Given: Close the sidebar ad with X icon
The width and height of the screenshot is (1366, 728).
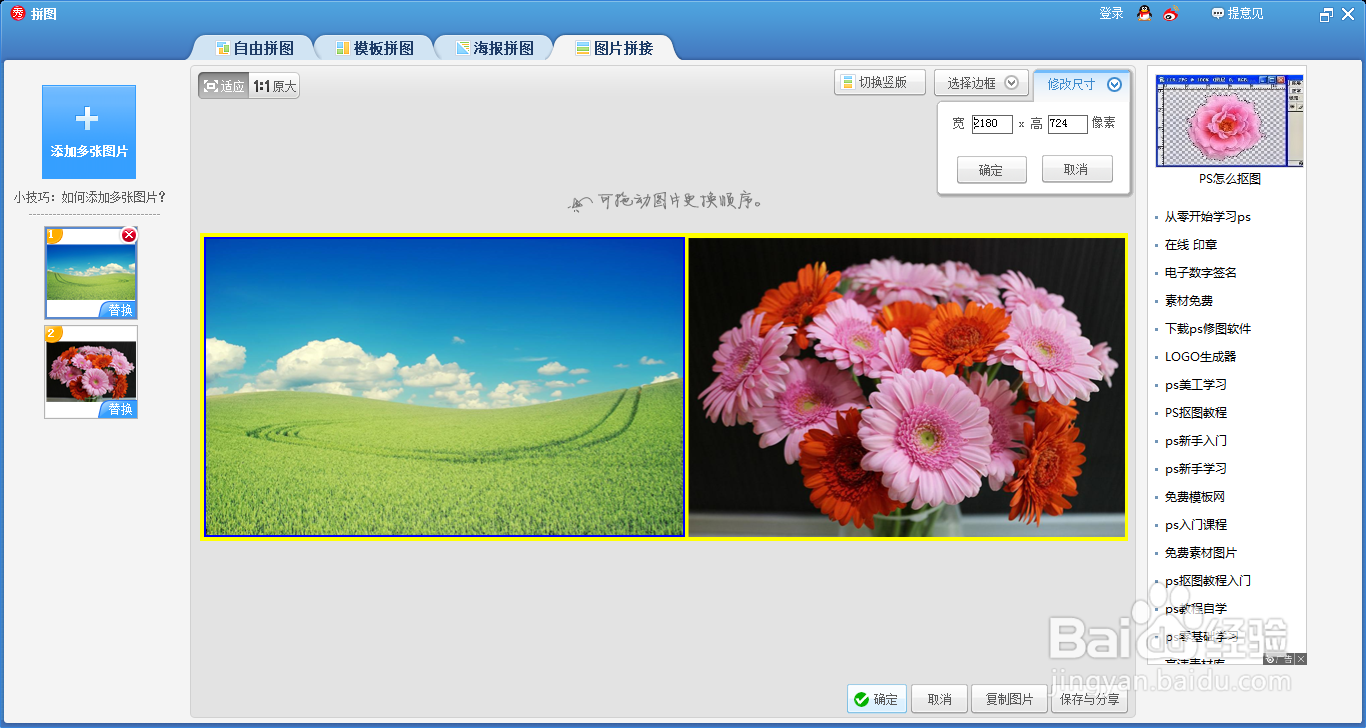Looking at the screenshot, I should [1301, 659].
